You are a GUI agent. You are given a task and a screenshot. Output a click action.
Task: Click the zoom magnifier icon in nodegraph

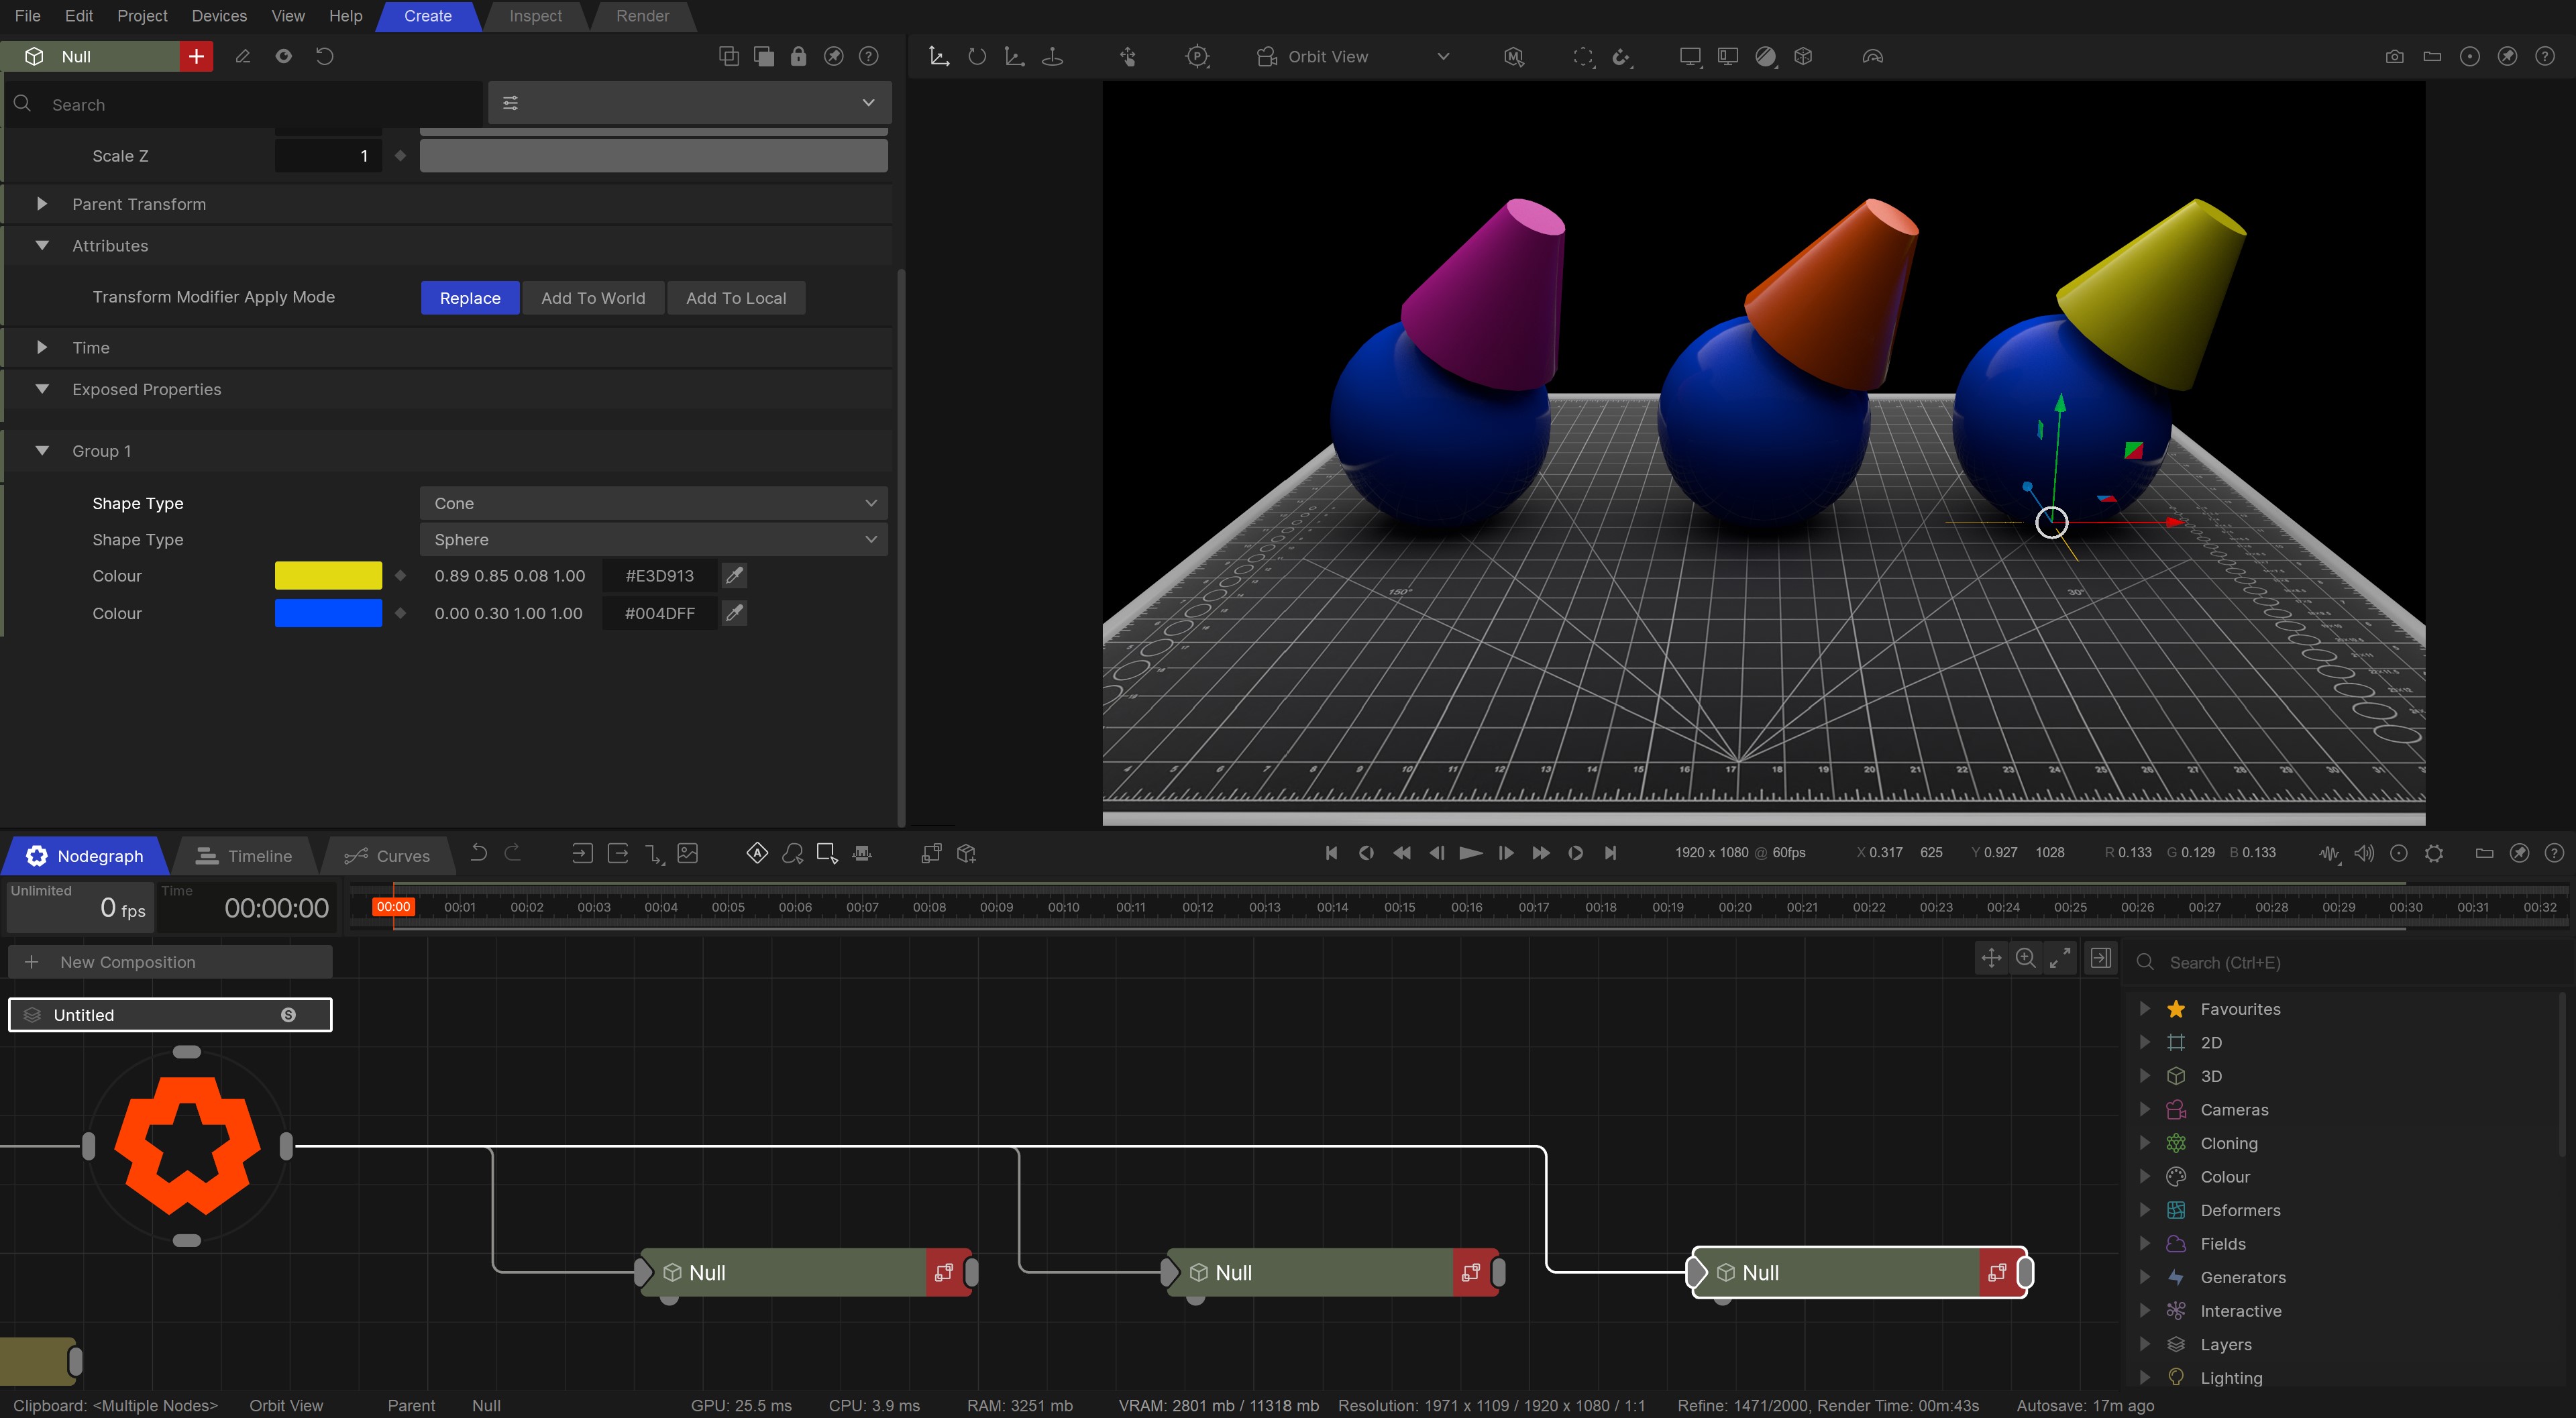(2026, 958)
